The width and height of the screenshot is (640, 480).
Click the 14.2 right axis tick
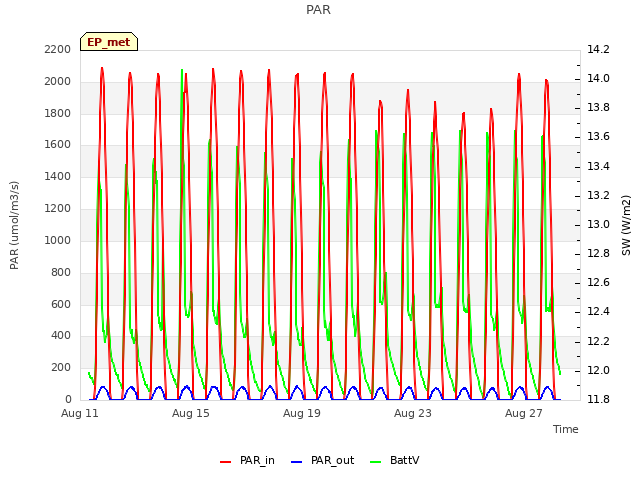tap(598, 49)
